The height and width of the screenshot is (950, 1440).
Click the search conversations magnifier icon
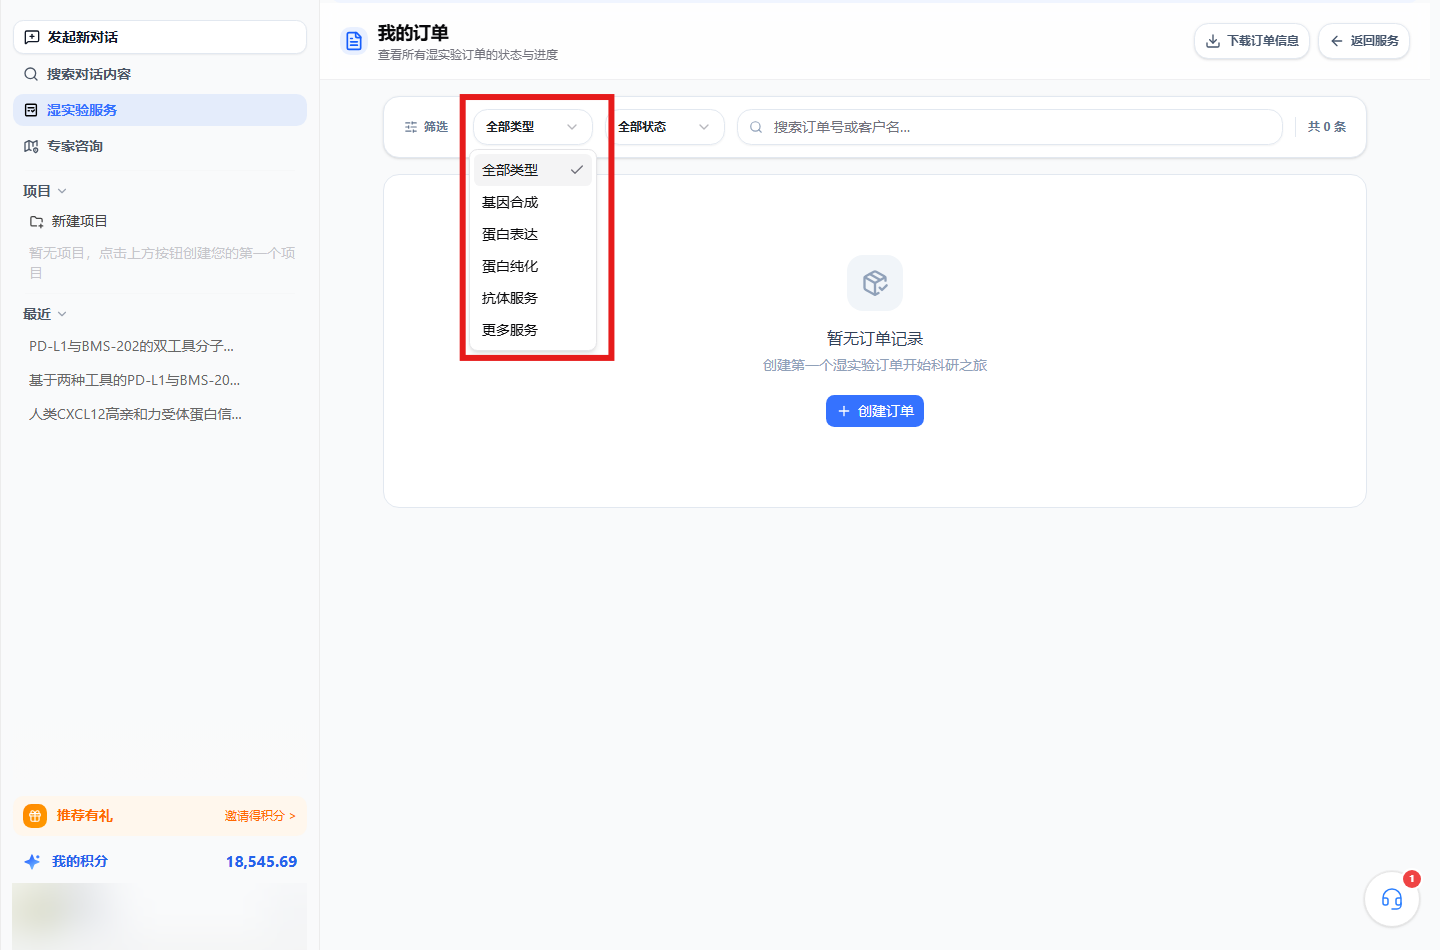(31, 74)
